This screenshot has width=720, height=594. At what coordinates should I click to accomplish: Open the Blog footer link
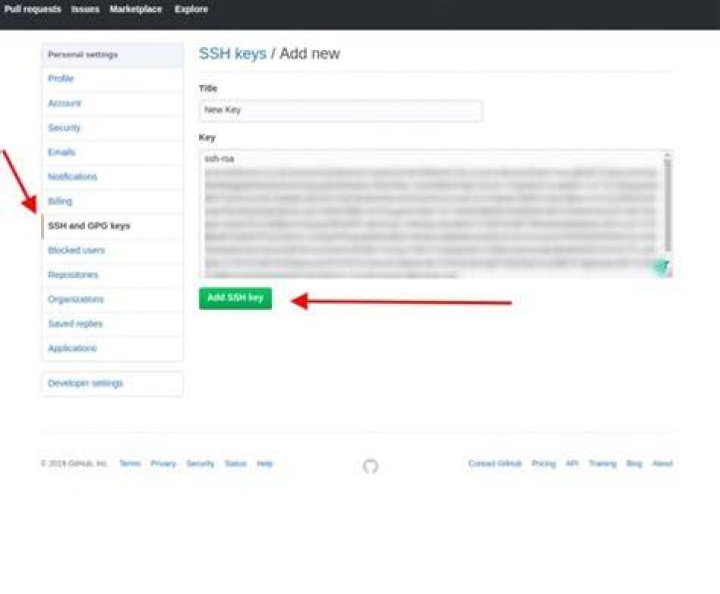[x=634, y=464]
